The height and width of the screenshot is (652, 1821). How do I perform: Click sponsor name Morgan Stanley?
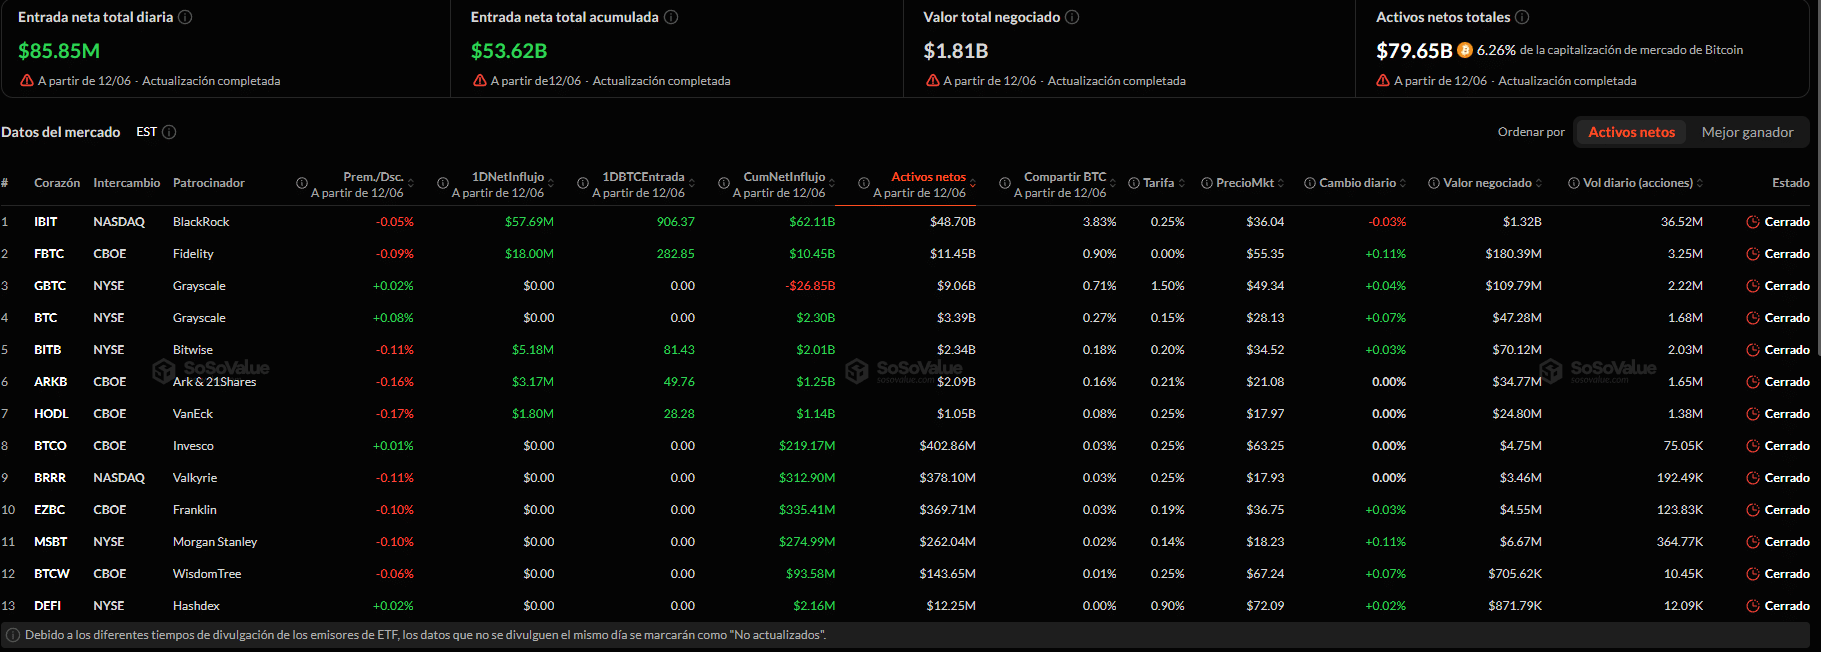[x=215, y=542]
